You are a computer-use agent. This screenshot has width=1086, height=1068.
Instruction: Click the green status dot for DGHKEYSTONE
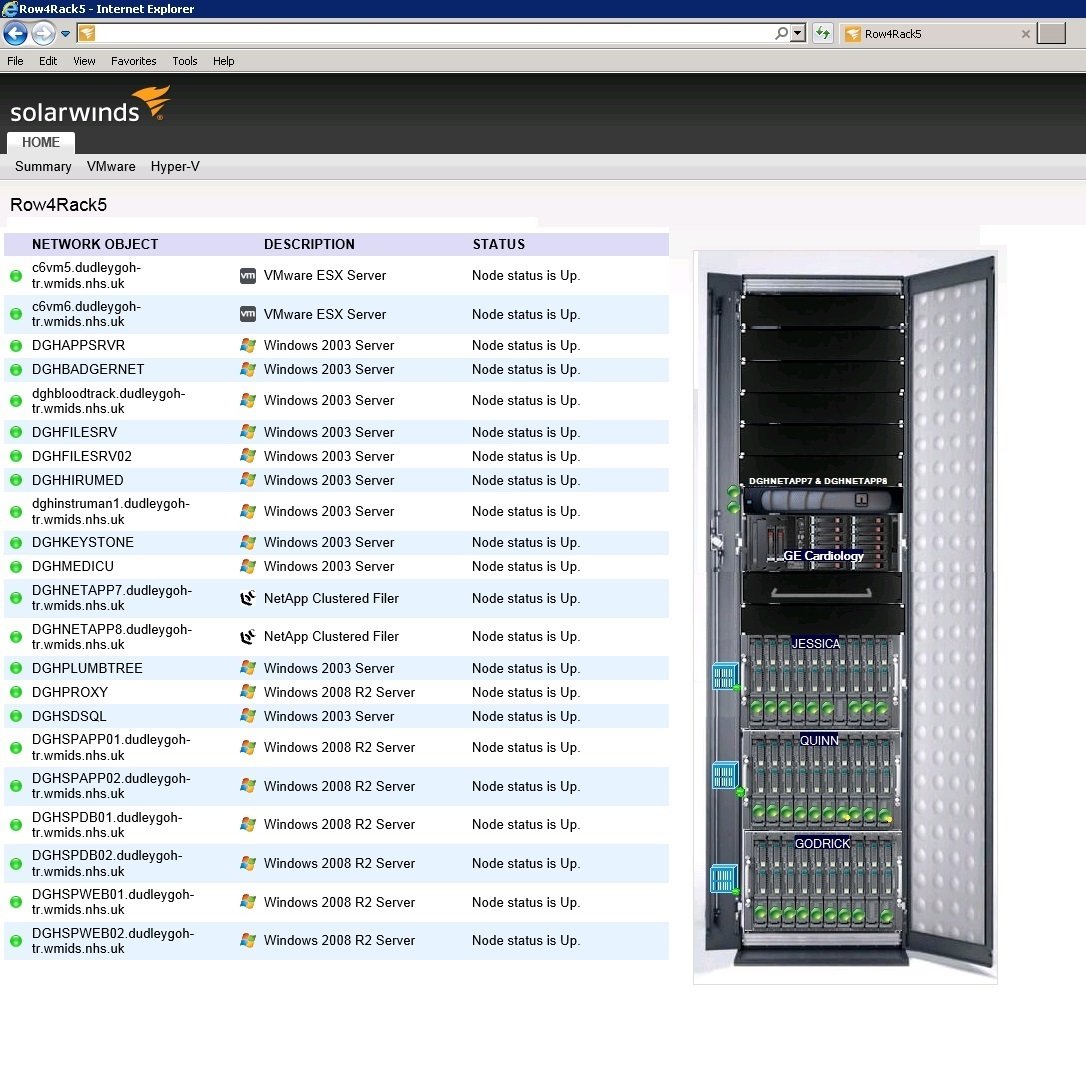click(15, 542)
